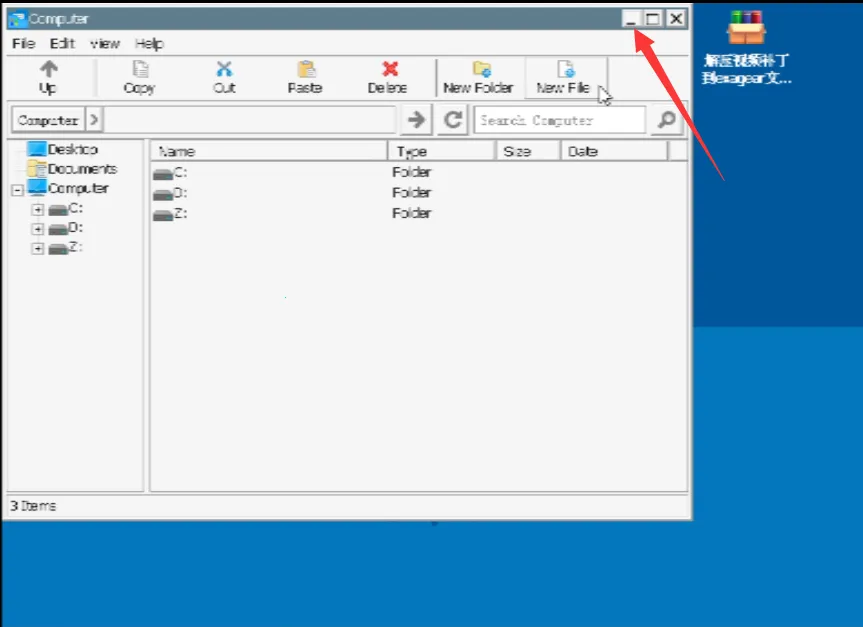Refresh the current folder view
Image resolution: width=863 pixels, height=627 pixels.
click(x=453, y=120)
